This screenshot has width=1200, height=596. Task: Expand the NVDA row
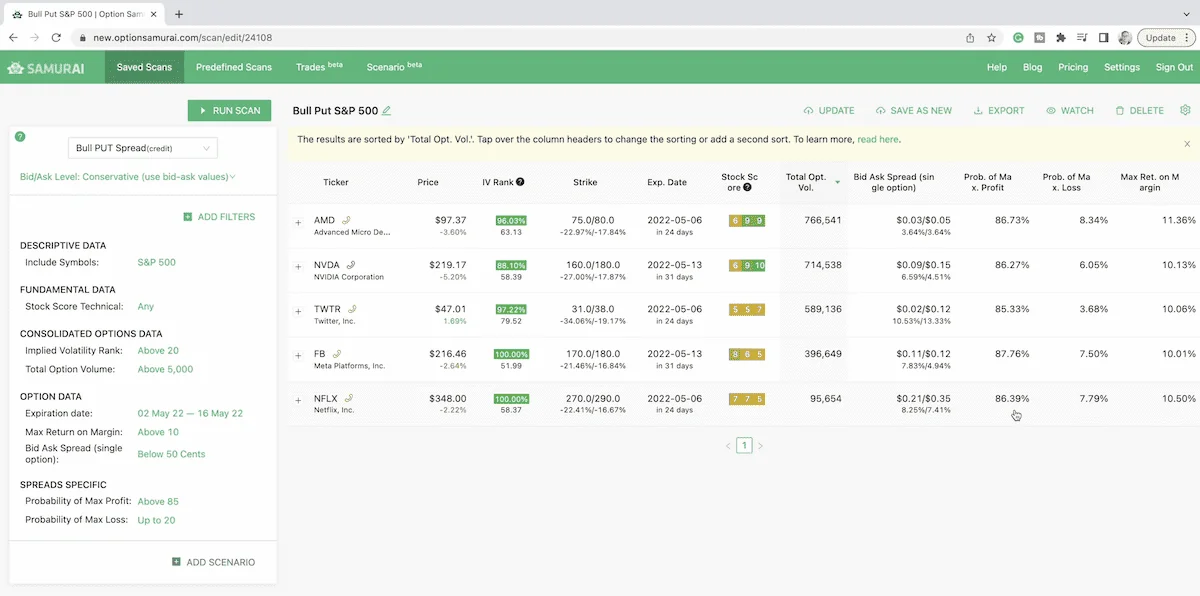298,266
